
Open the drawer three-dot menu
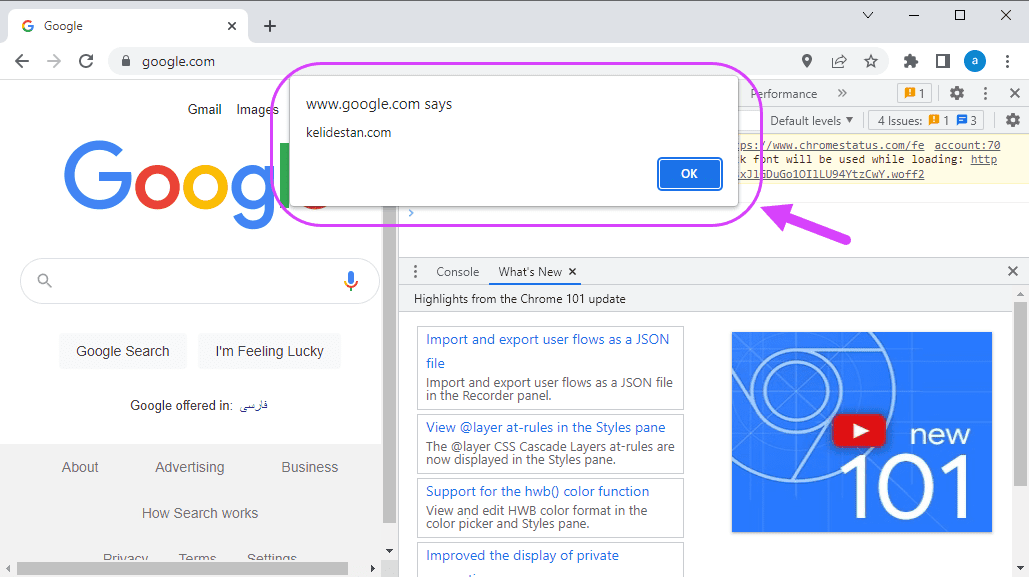415,272
